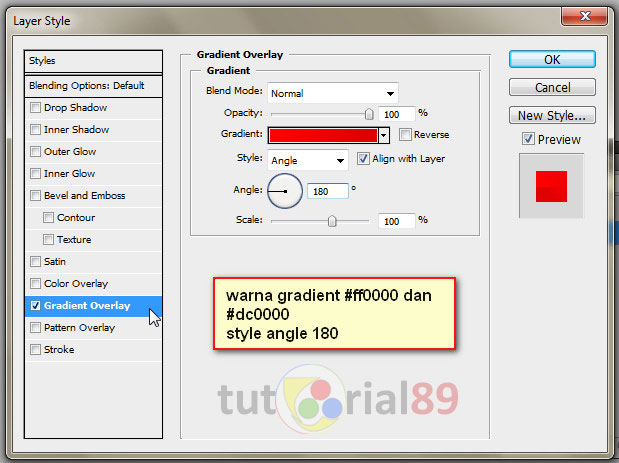Screen dimensions: 619x463
Task: Click the Cancel button
Action: click(552, 87)
